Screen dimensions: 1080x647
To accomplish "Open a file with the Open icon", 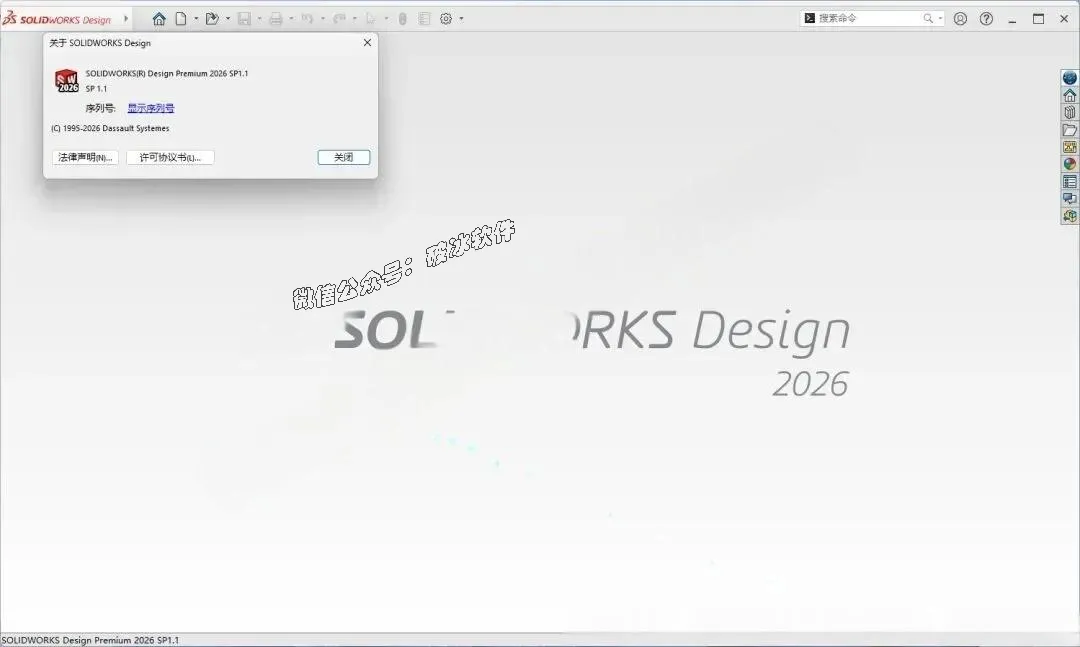I will click(212, 19).
